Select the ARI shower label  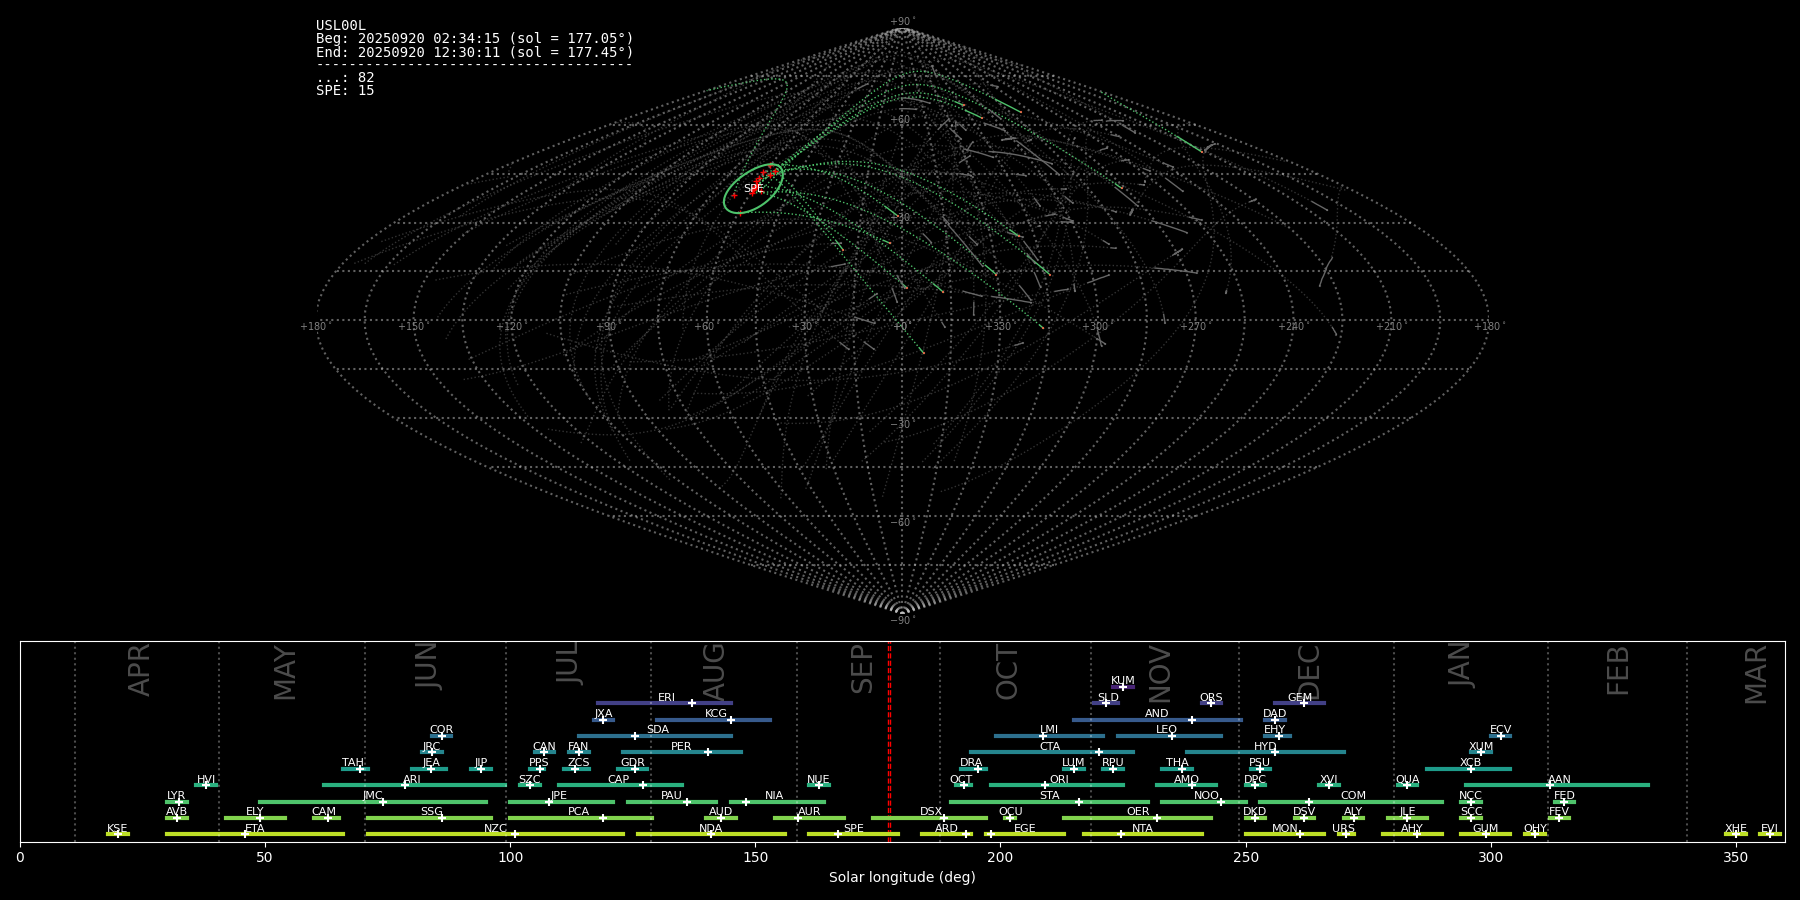pos(412,780)
